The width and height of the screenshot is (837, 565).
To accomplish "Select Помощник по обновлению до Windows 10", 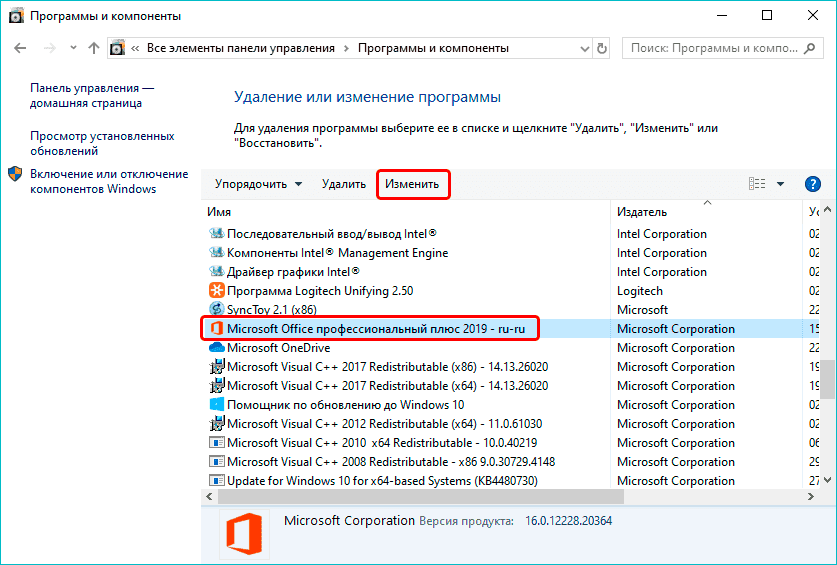I will pos(345,405).
